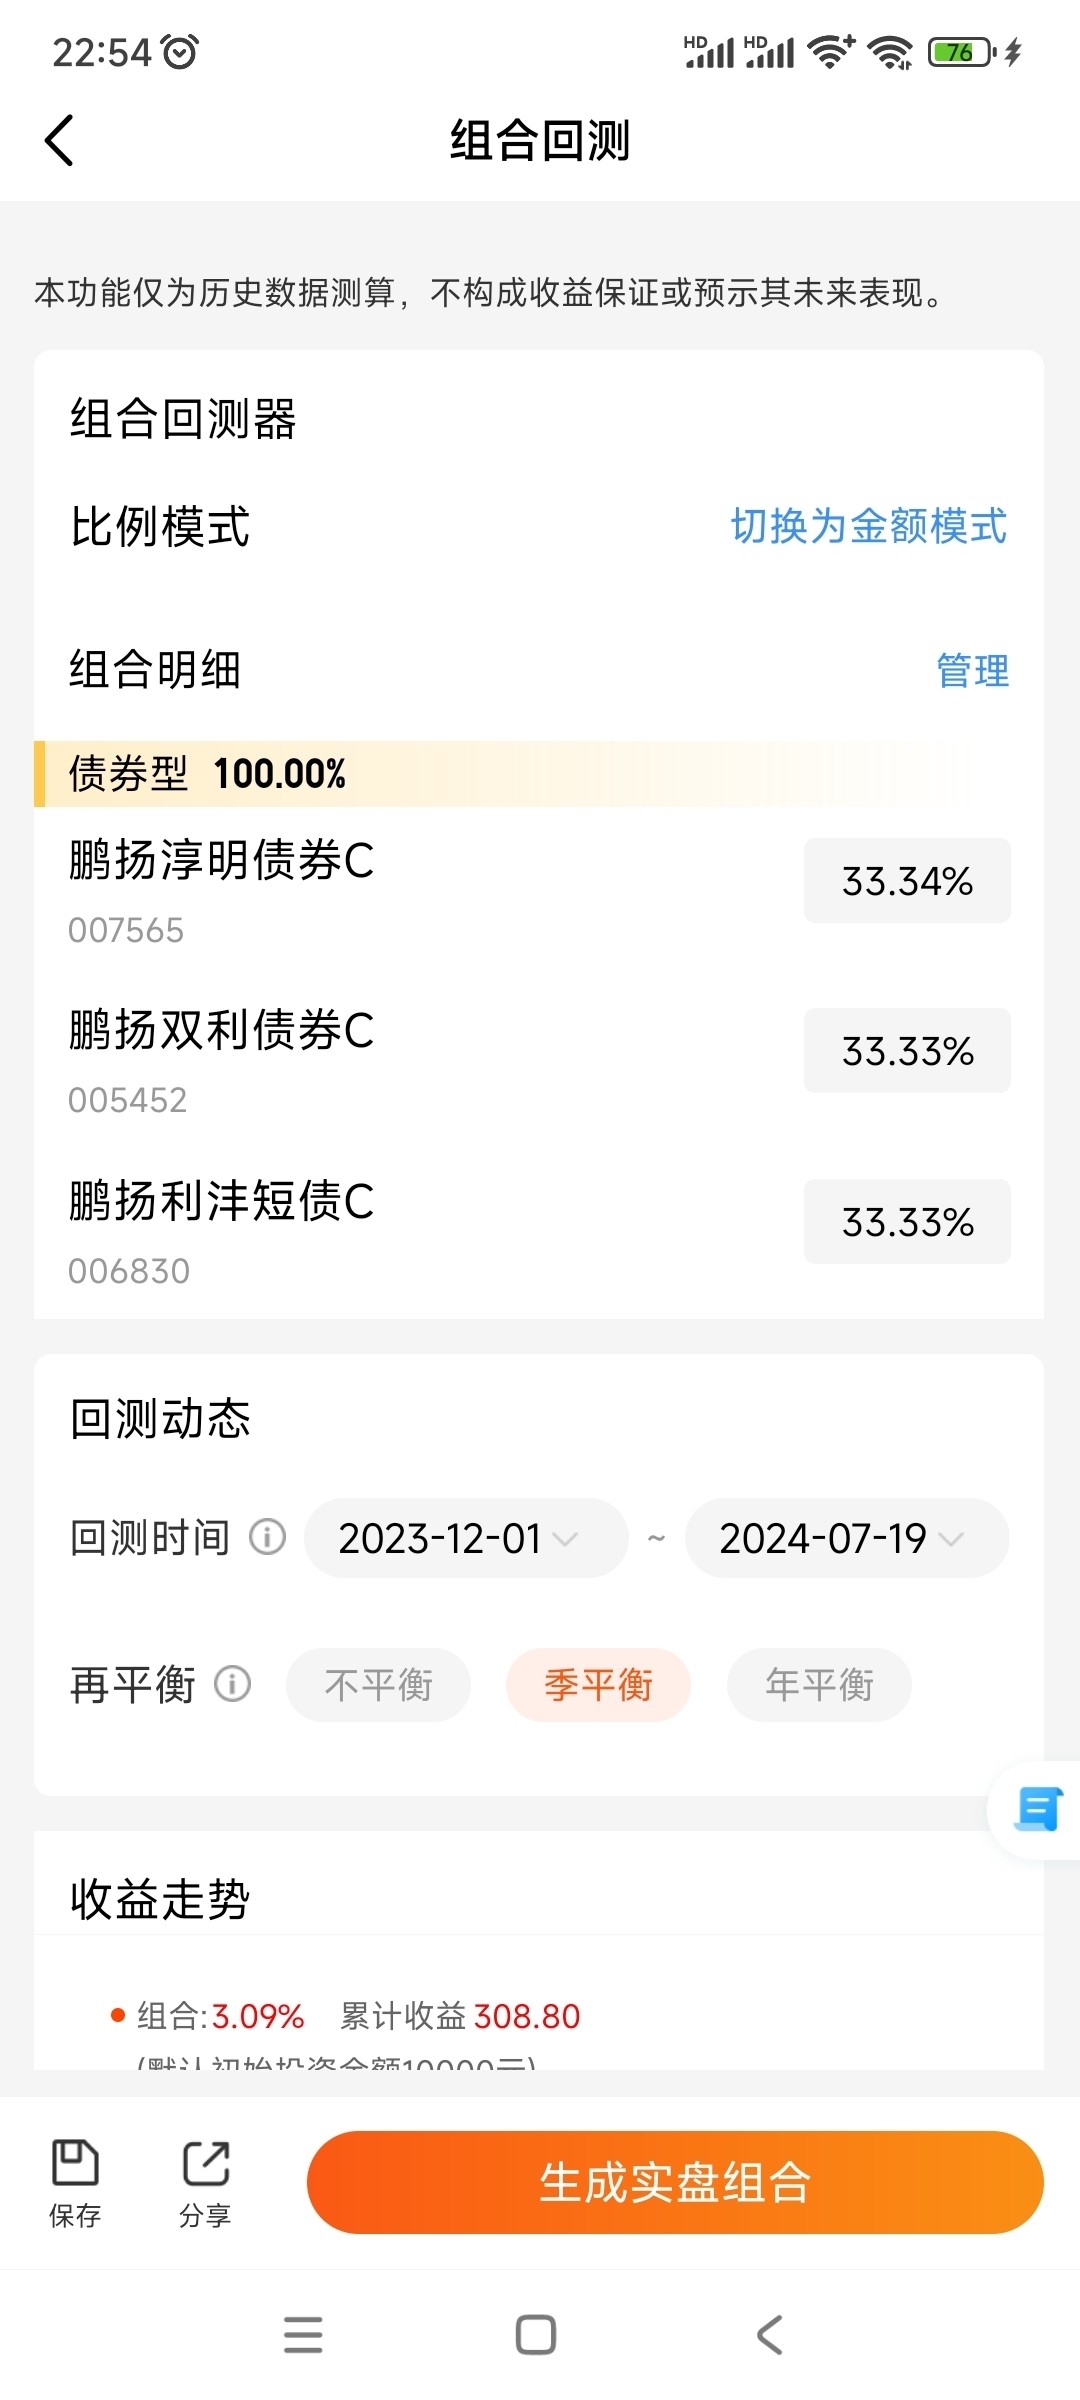
Task: Select 季平衡 rebalance option
Action: pyautogui.click(x=598, y=1685)
